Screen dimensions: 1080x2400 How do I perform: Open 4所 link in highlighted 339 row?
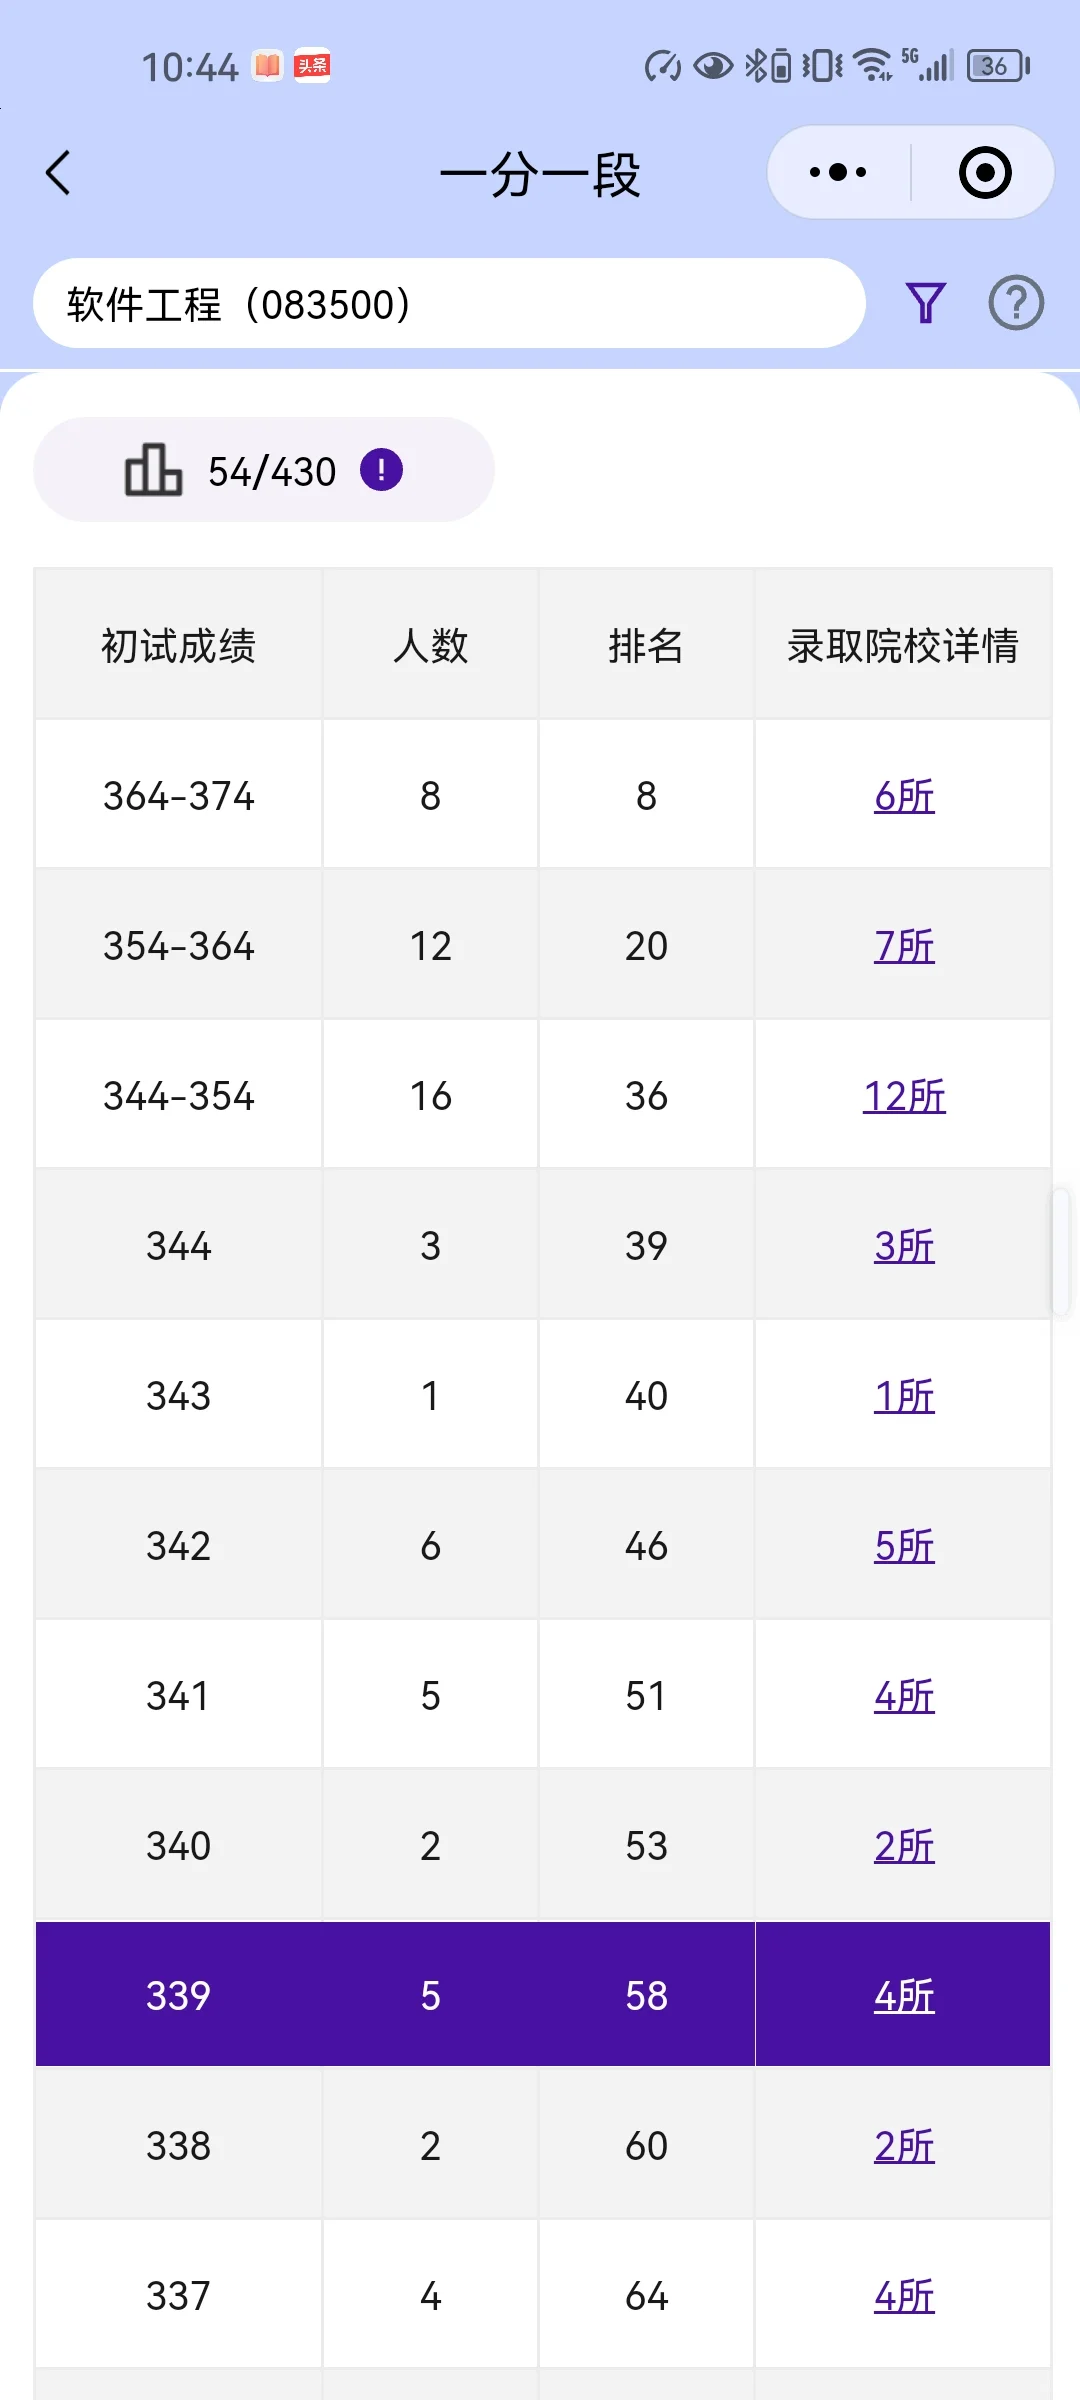click(904, 1996)
